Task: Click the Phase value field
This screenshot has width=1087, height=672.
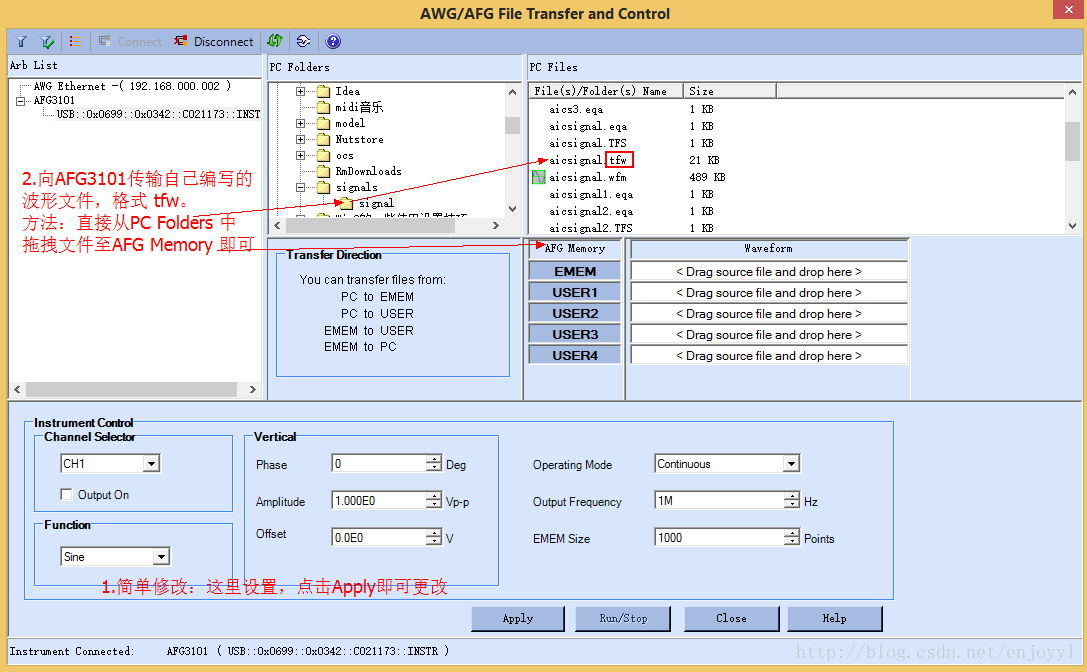Action: (x=379, y=464)
